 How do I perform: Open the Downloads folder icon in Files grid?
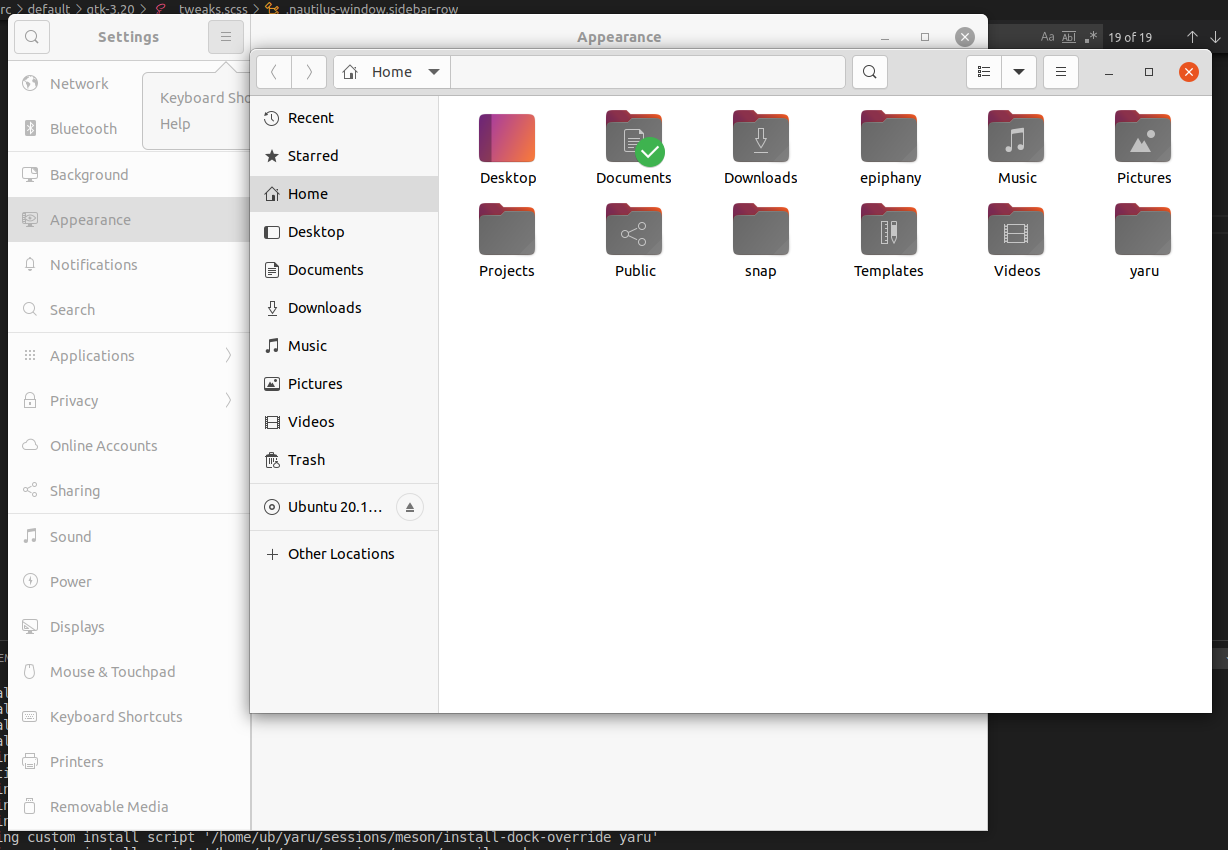(x=761, y=138)
